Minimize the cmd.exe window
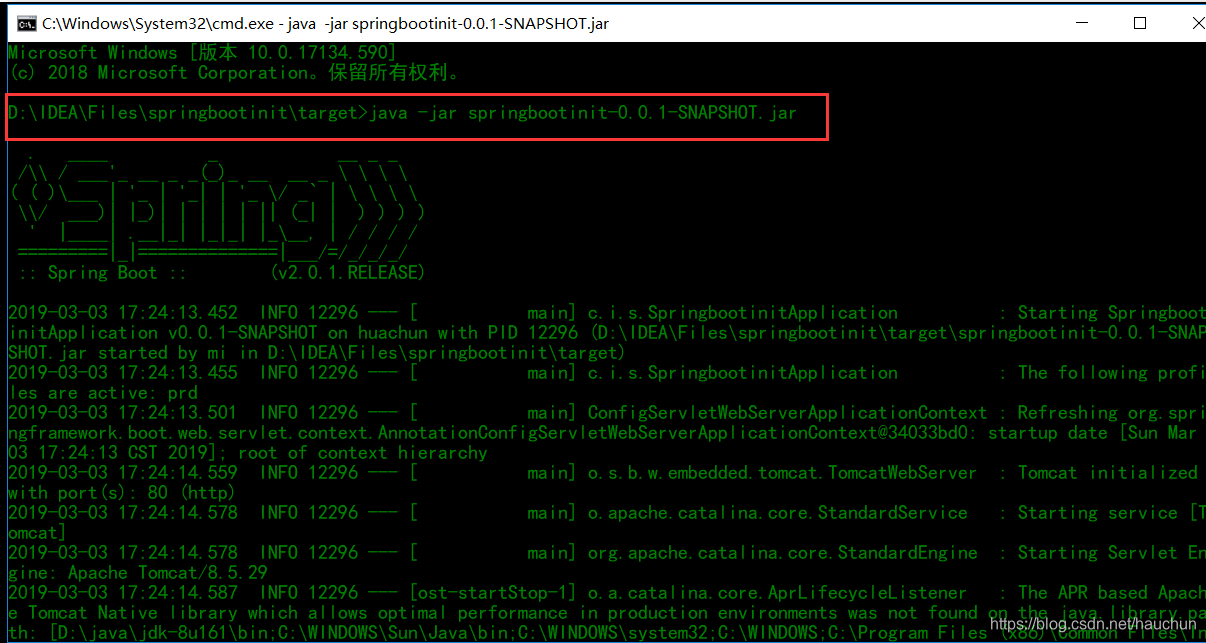This screenshot has width=1206, height=643. click(x=1084, y=23)
